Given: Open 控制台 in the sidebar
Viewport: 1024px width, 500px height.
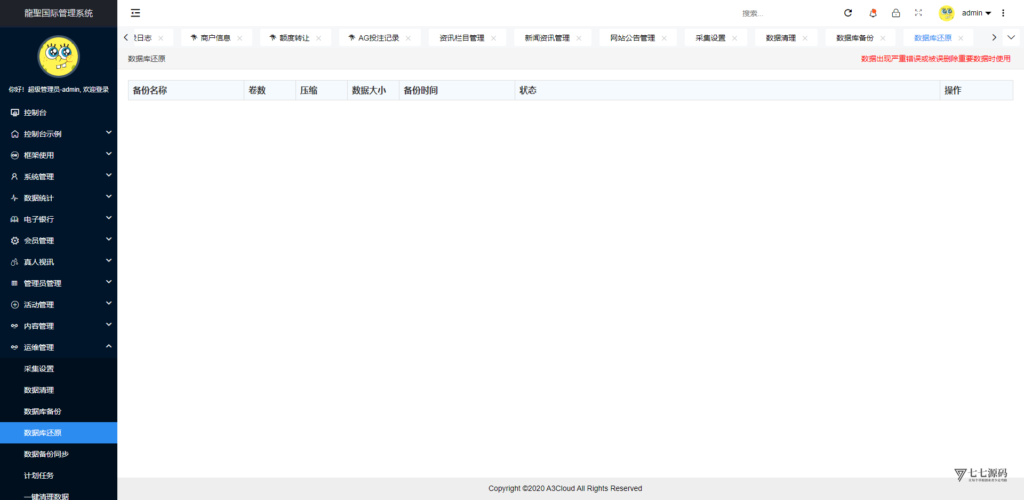Looking at the screenshot, I should pos(59,112).
